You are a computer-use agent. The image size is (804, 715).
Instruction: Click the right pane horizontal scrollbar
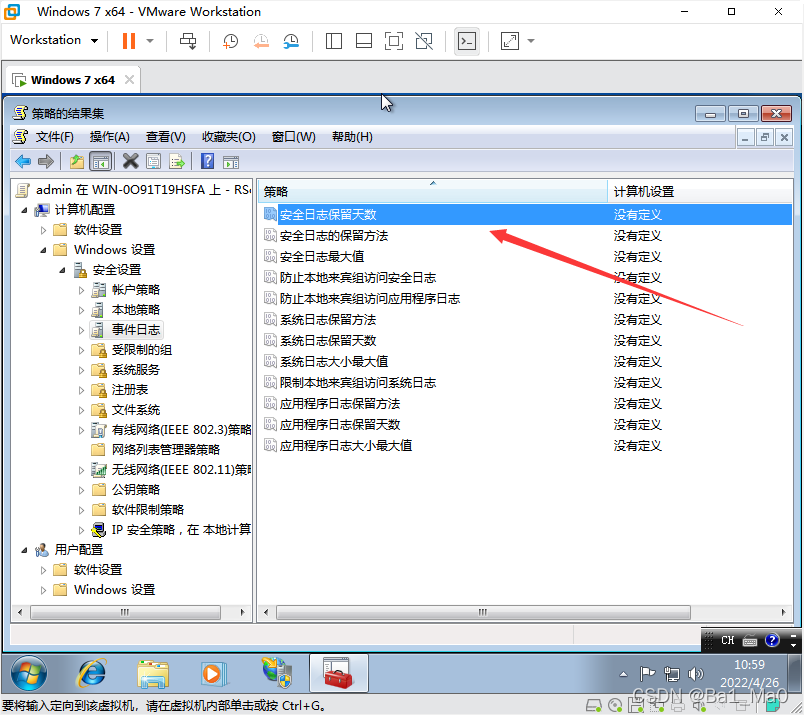coord(483,612)
